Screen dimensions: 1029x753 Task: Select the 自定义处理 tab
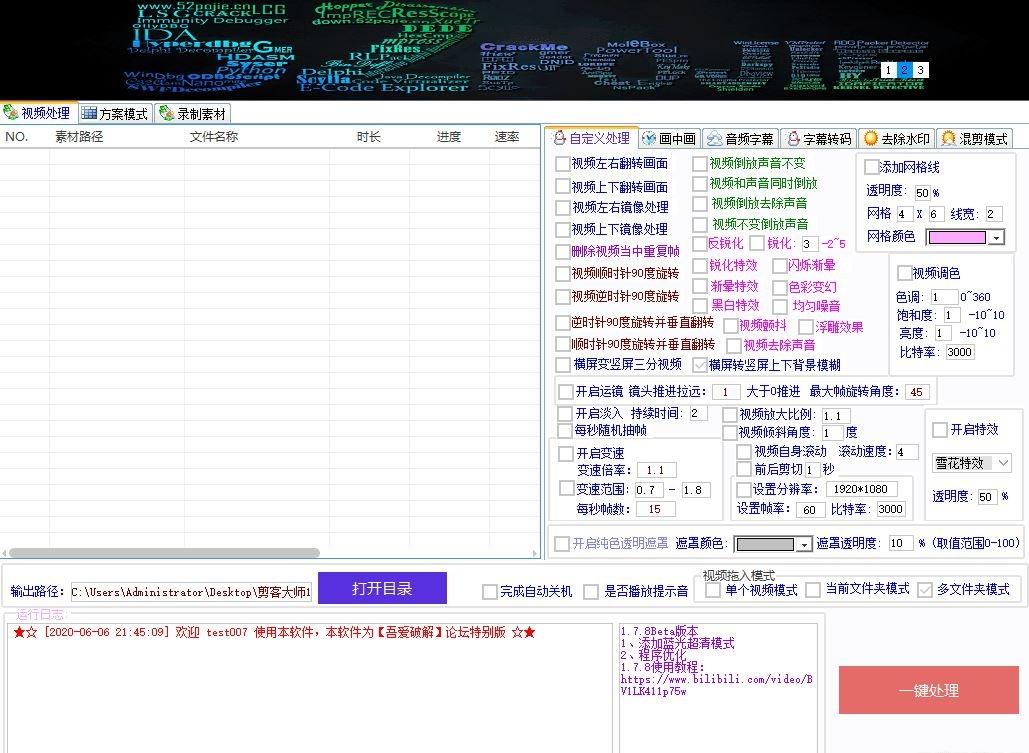(x=591, y=139)
